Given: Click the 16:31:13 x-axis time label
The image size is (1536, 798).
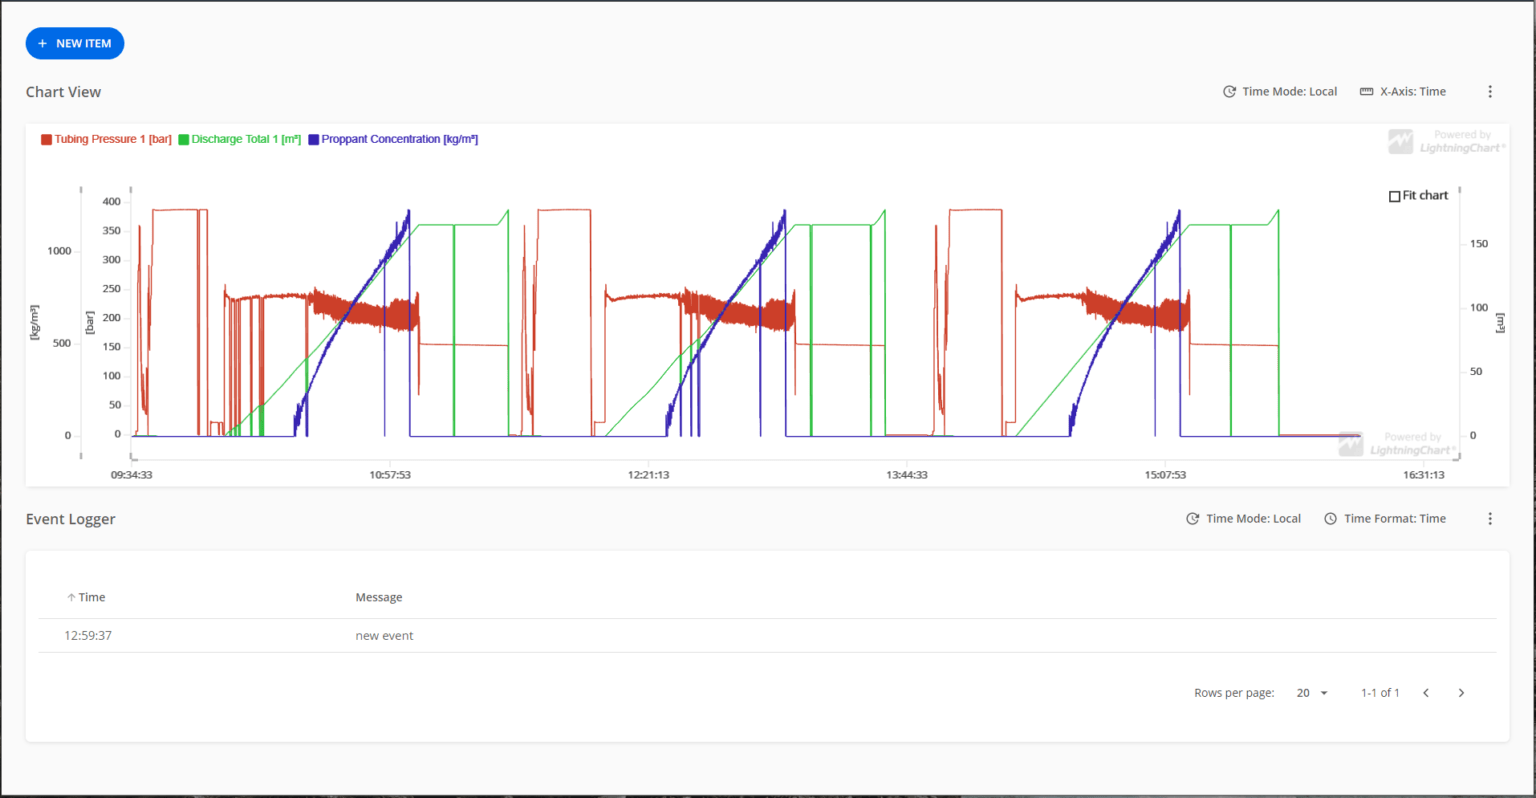Looking at the screenshot, I should 1424,475.
